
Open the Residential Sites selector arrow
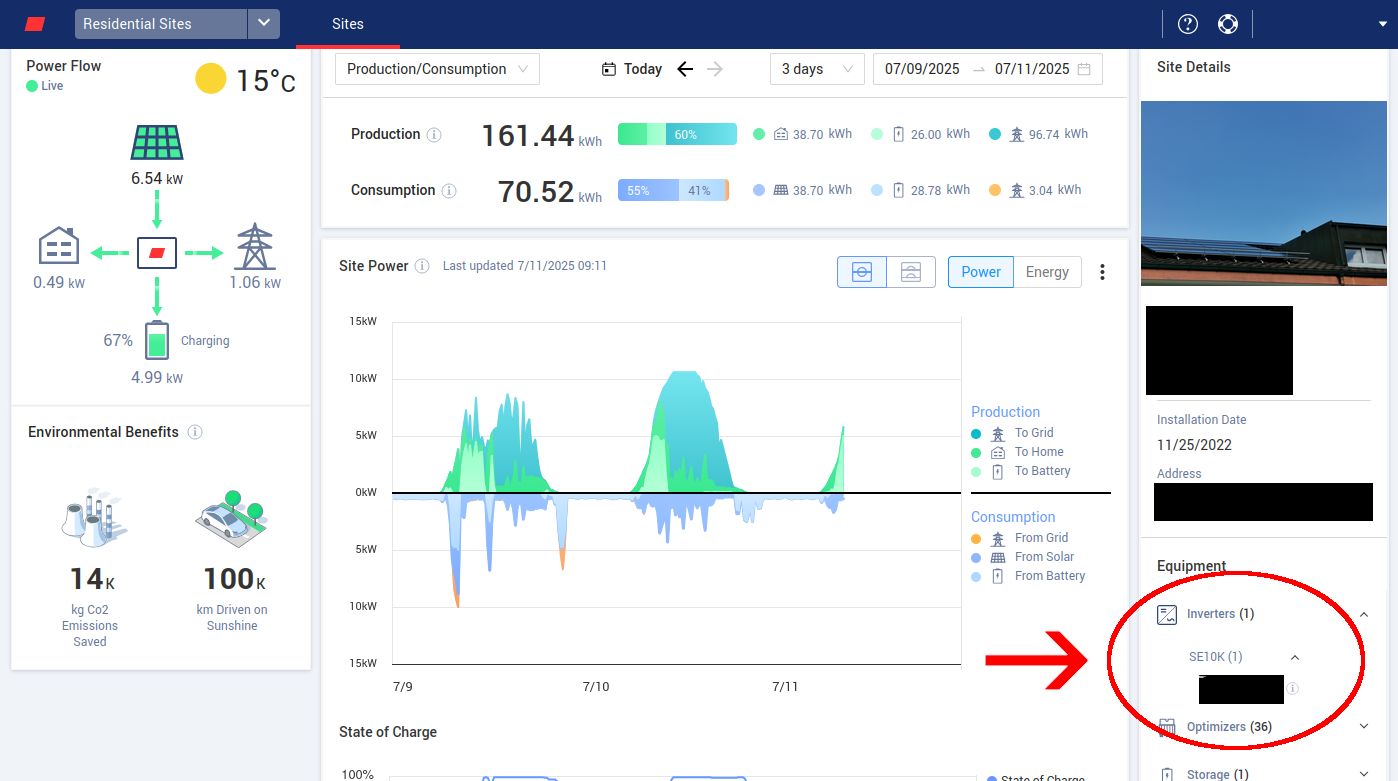click(x=264, y=24)
